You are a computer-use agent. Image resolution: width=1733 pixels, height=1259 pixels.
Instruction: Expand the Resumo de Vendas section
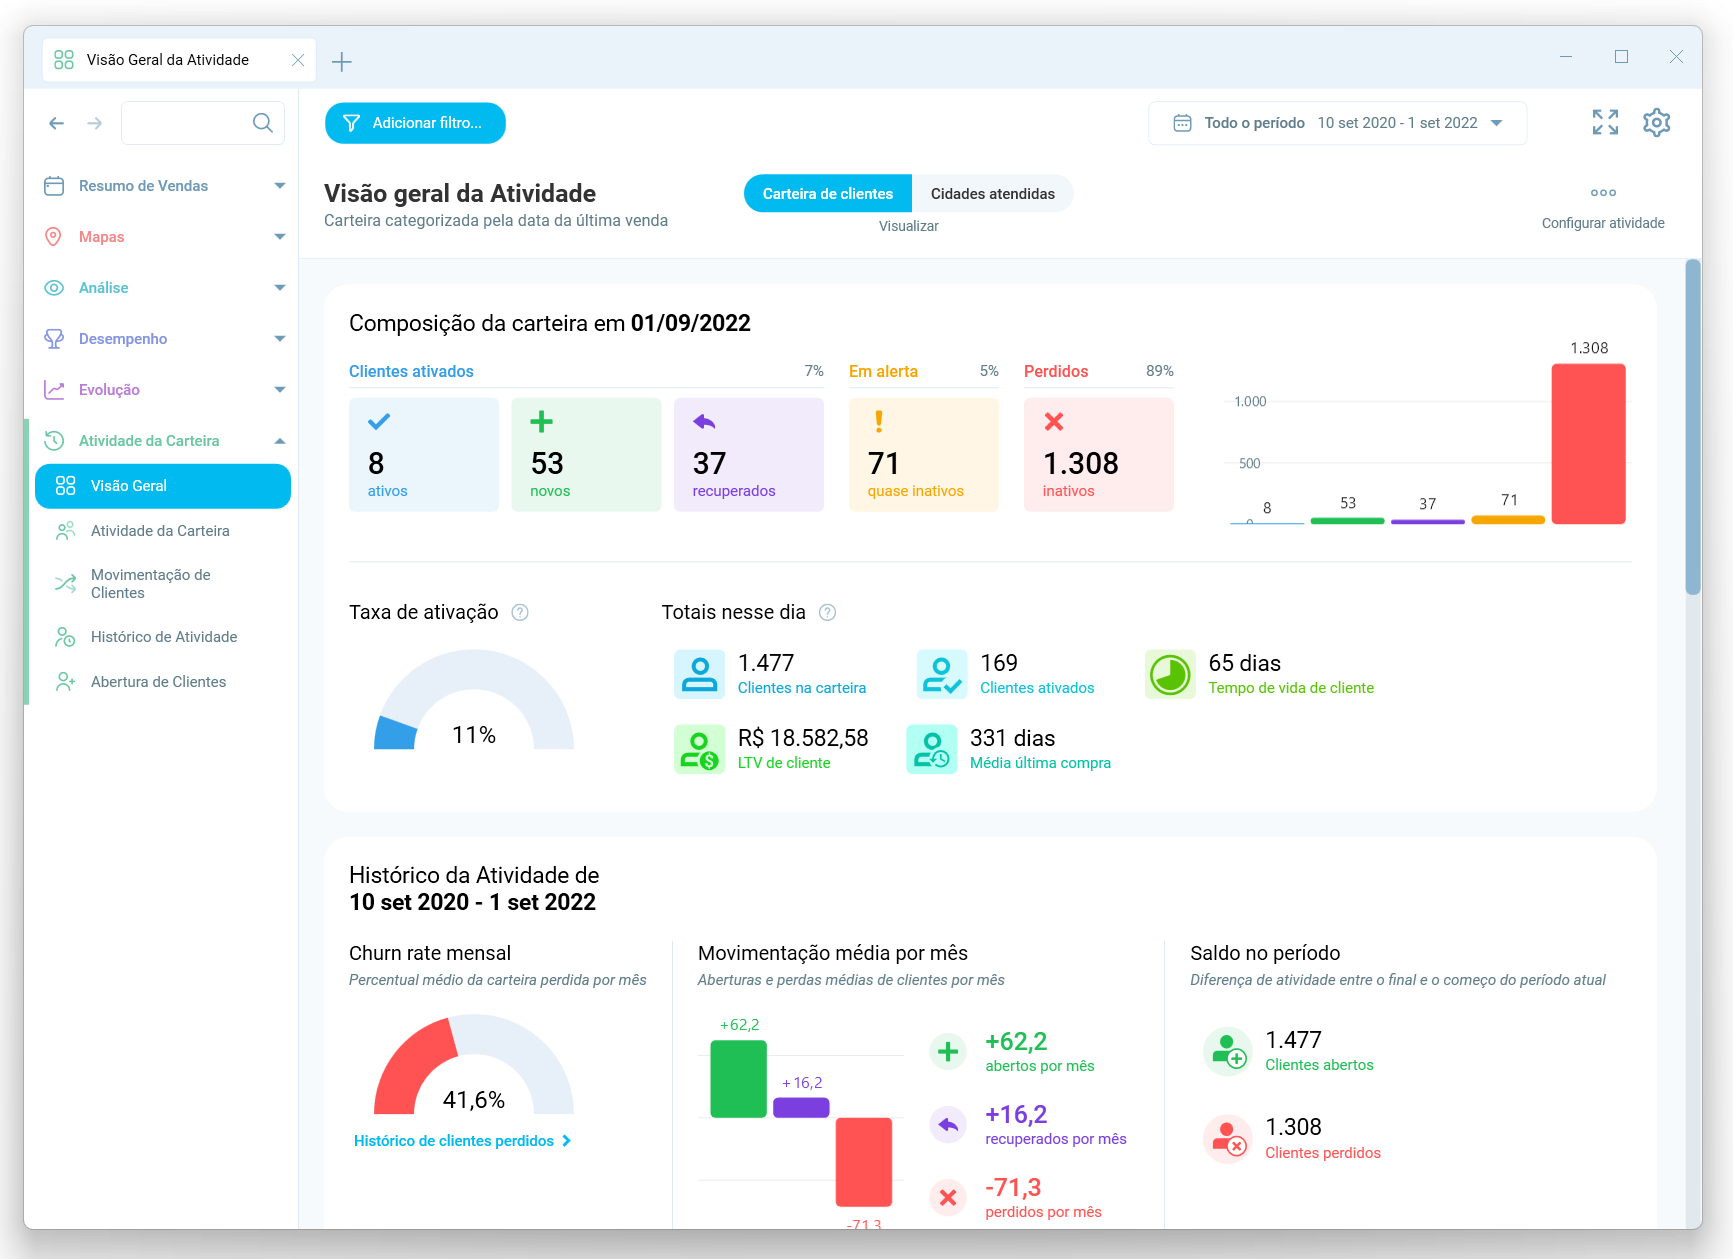click(x=278, y=185)
